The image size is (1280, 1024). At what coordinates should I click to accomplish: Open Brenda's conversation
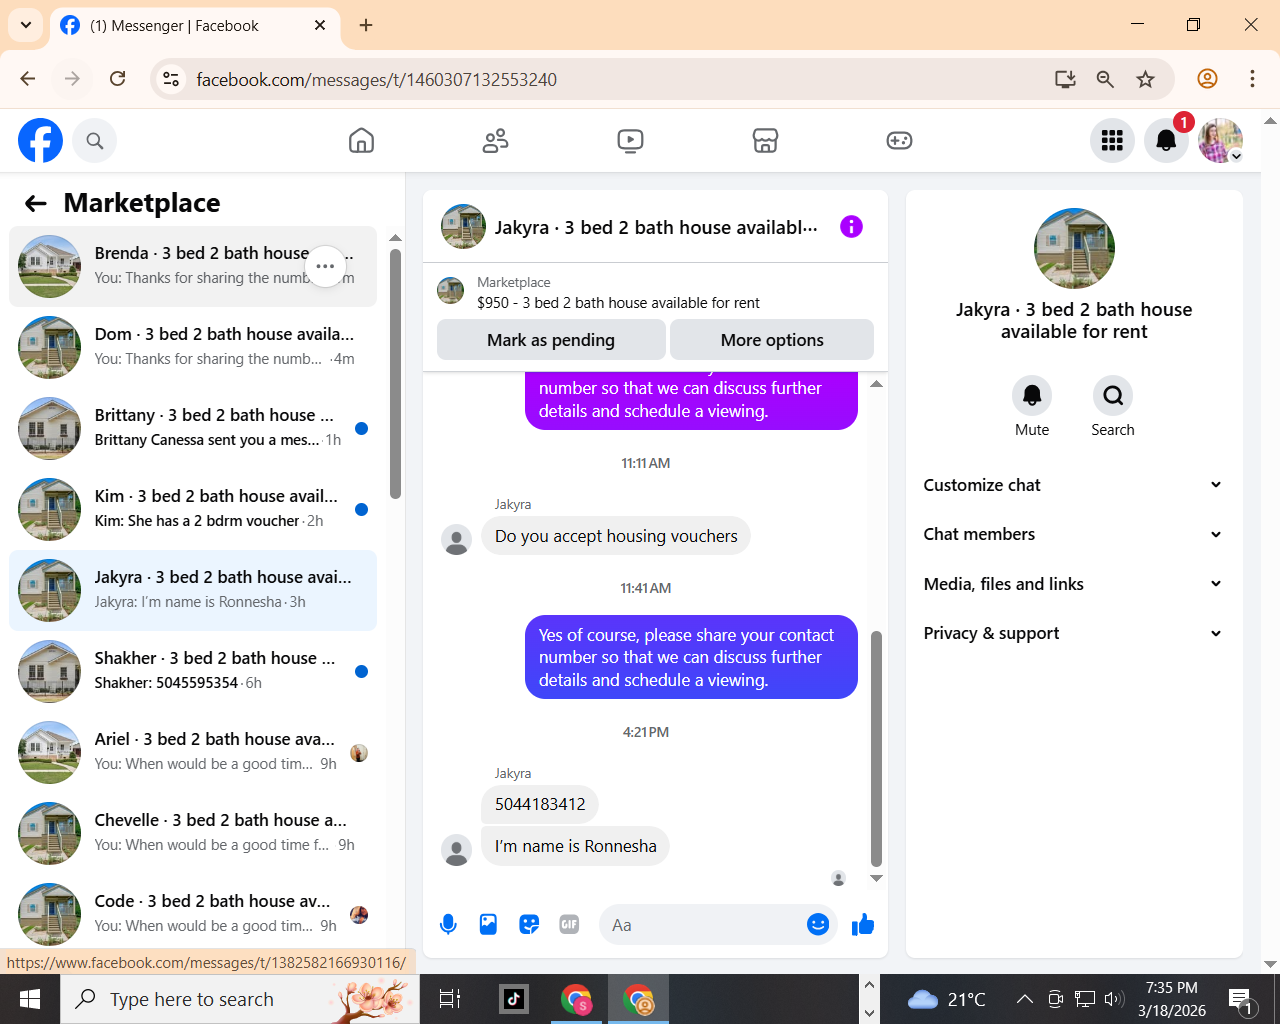pos(193,266)
